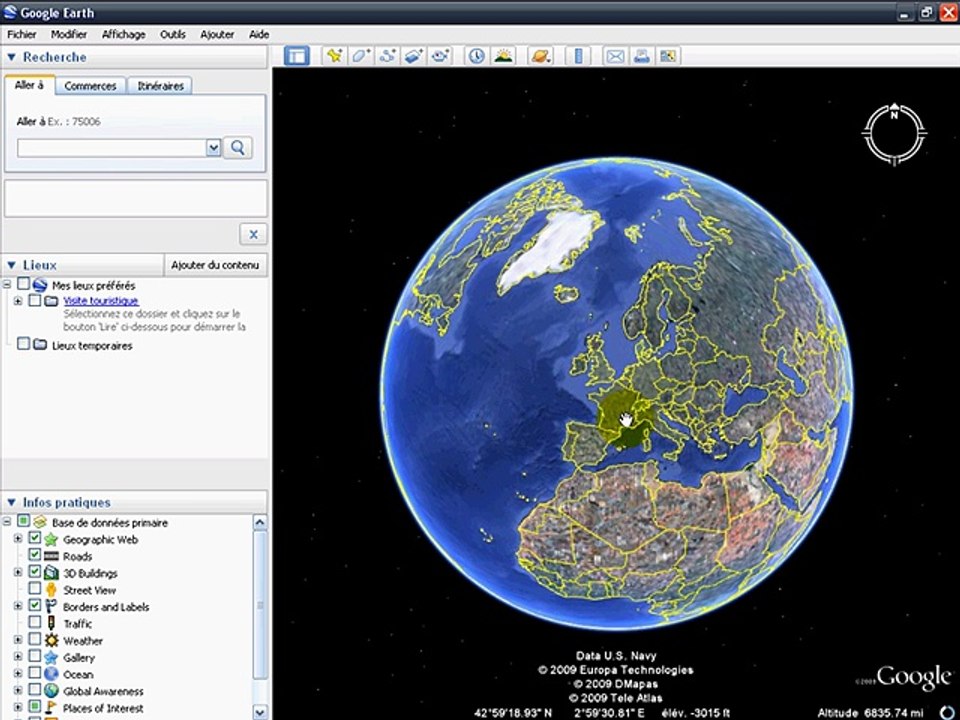960x720 pixels.
Task: Collapse the Recherche panel
Action: (x=11, y=57)
